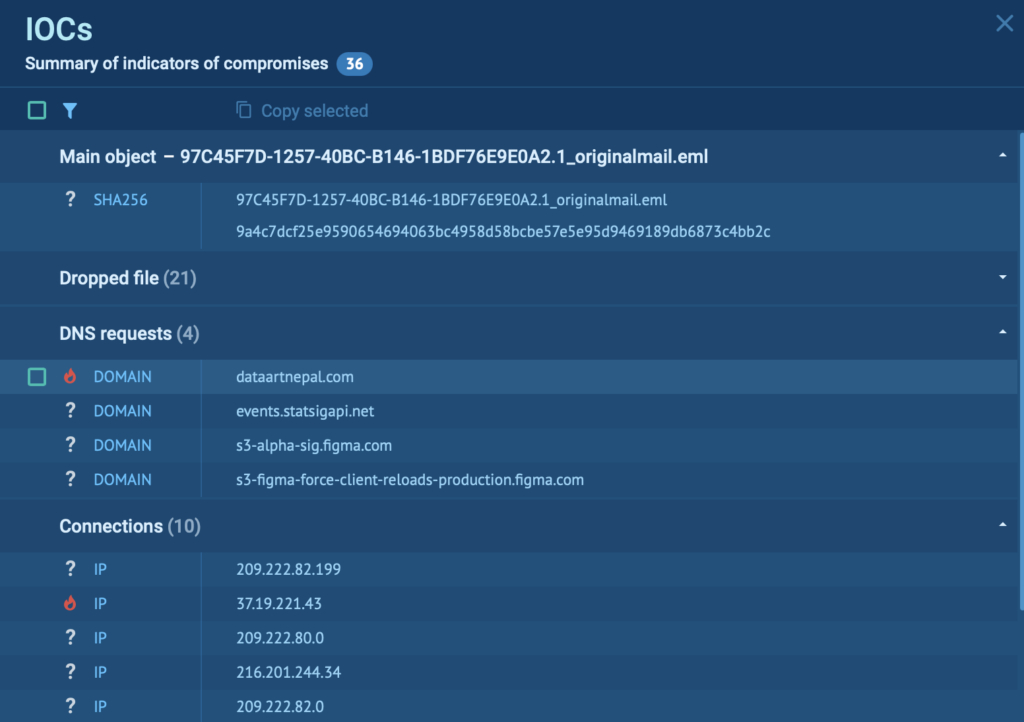Click IP label of 209.222.82.0 row
Image resolution: width=1024 pixels, height=722 pixels.
pos(100,706)
